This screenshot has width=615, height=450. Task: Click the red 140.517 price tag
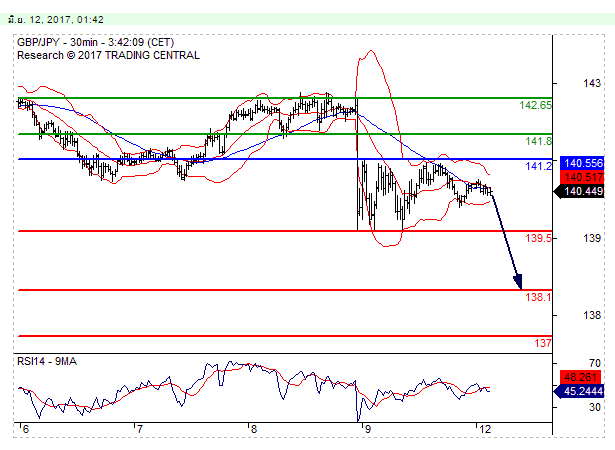coord(582,177)
